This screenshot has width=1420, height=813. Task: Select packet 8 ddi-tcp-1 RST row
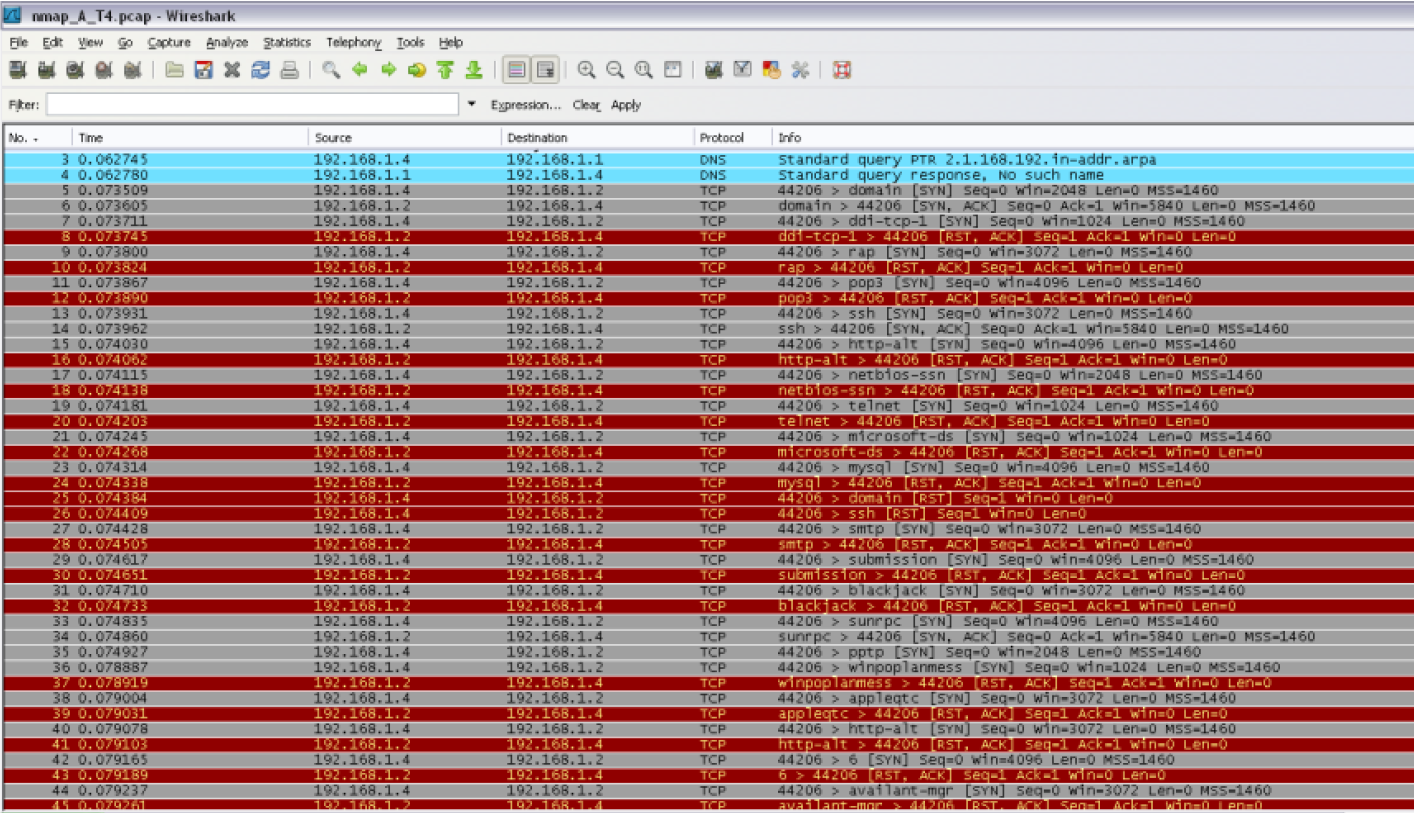coord(709,237)
